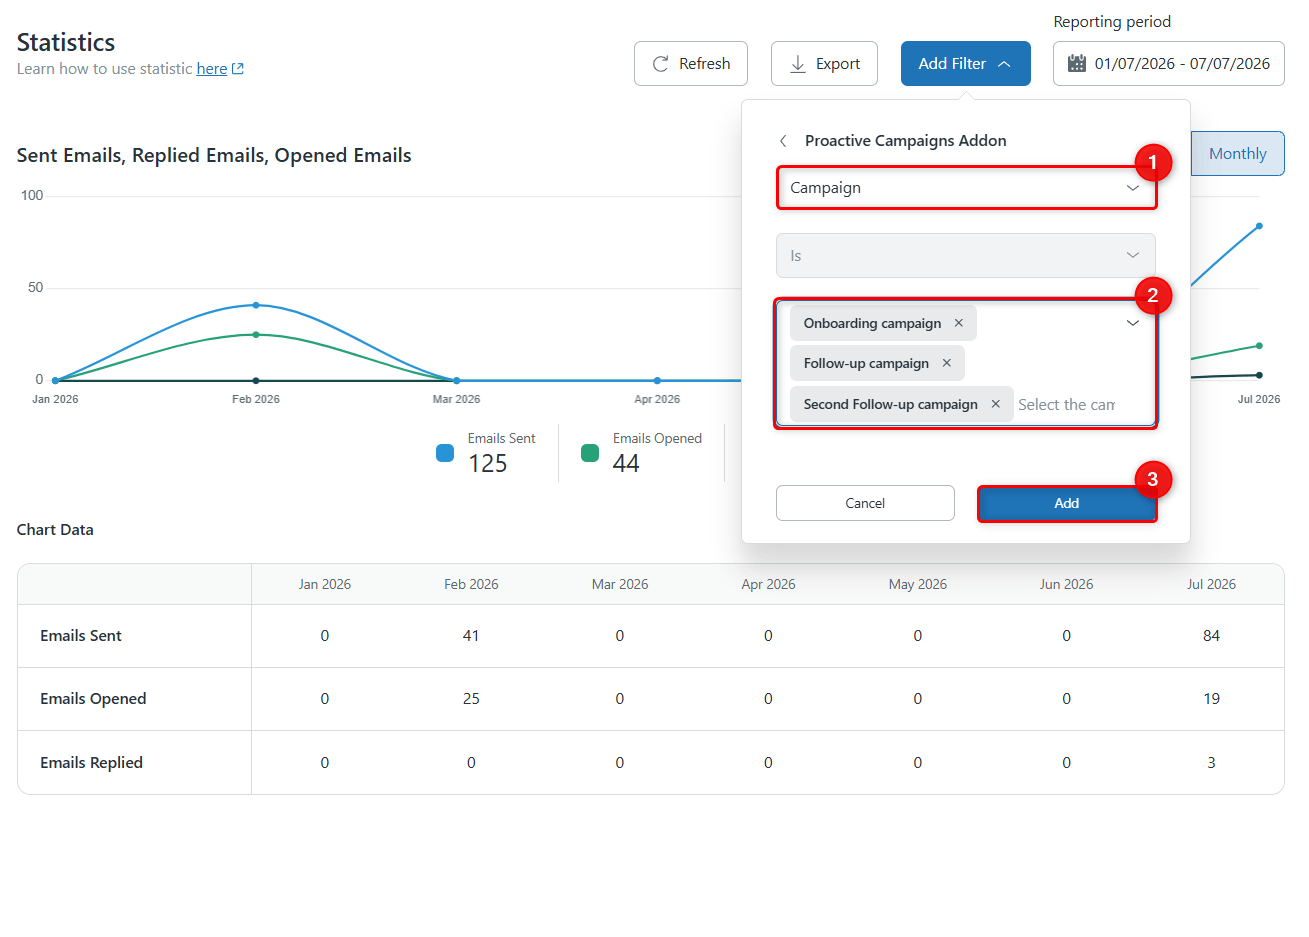Click the download icon inside the Export button
1309x937 pixels.
[798, 64]
